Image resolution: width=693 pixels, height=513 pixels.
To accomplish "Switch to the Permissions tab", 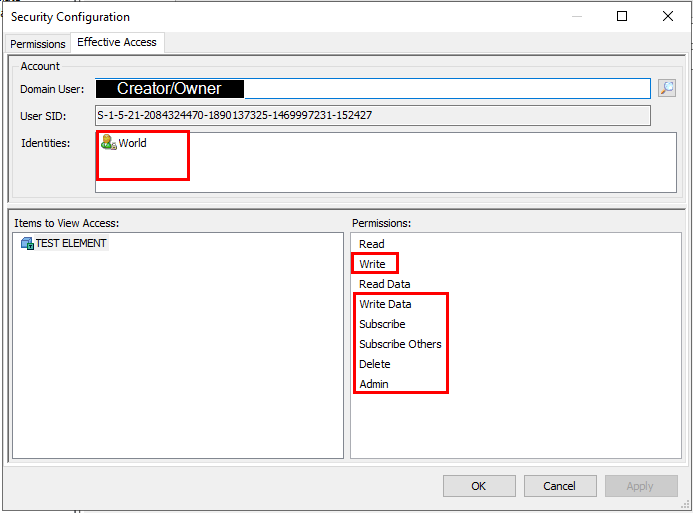I will 38,44.
